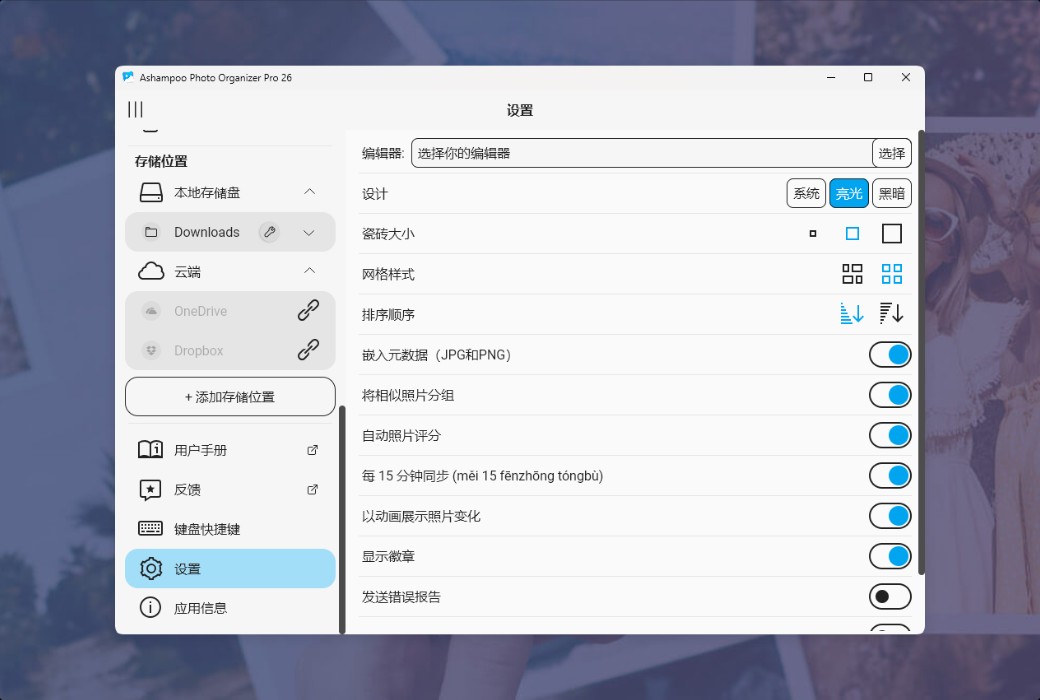Click the link icon beside Dropbox
1040x700 pixels.
coord(306,350)
